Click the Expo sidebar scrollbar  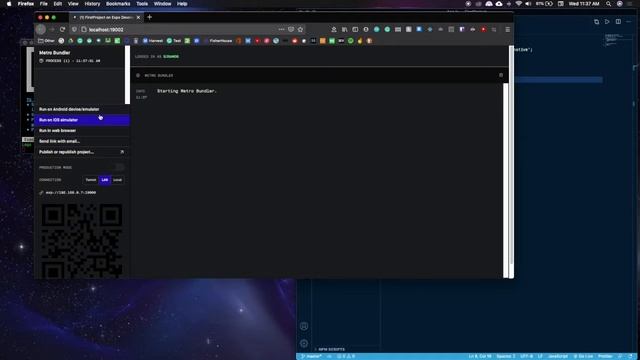click(x=127, y=75)
